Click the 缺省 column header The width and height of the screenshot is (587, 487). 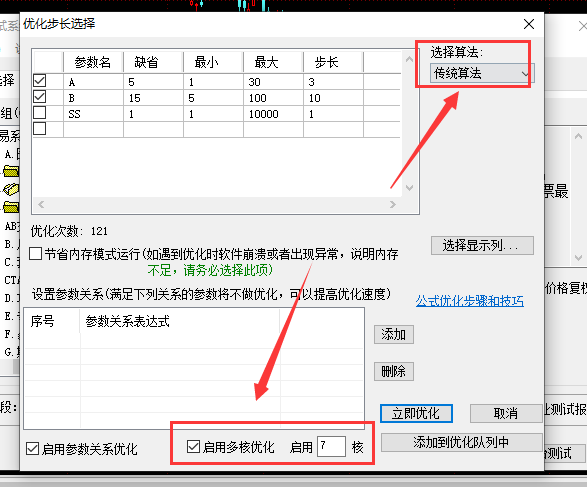point(153,62)
